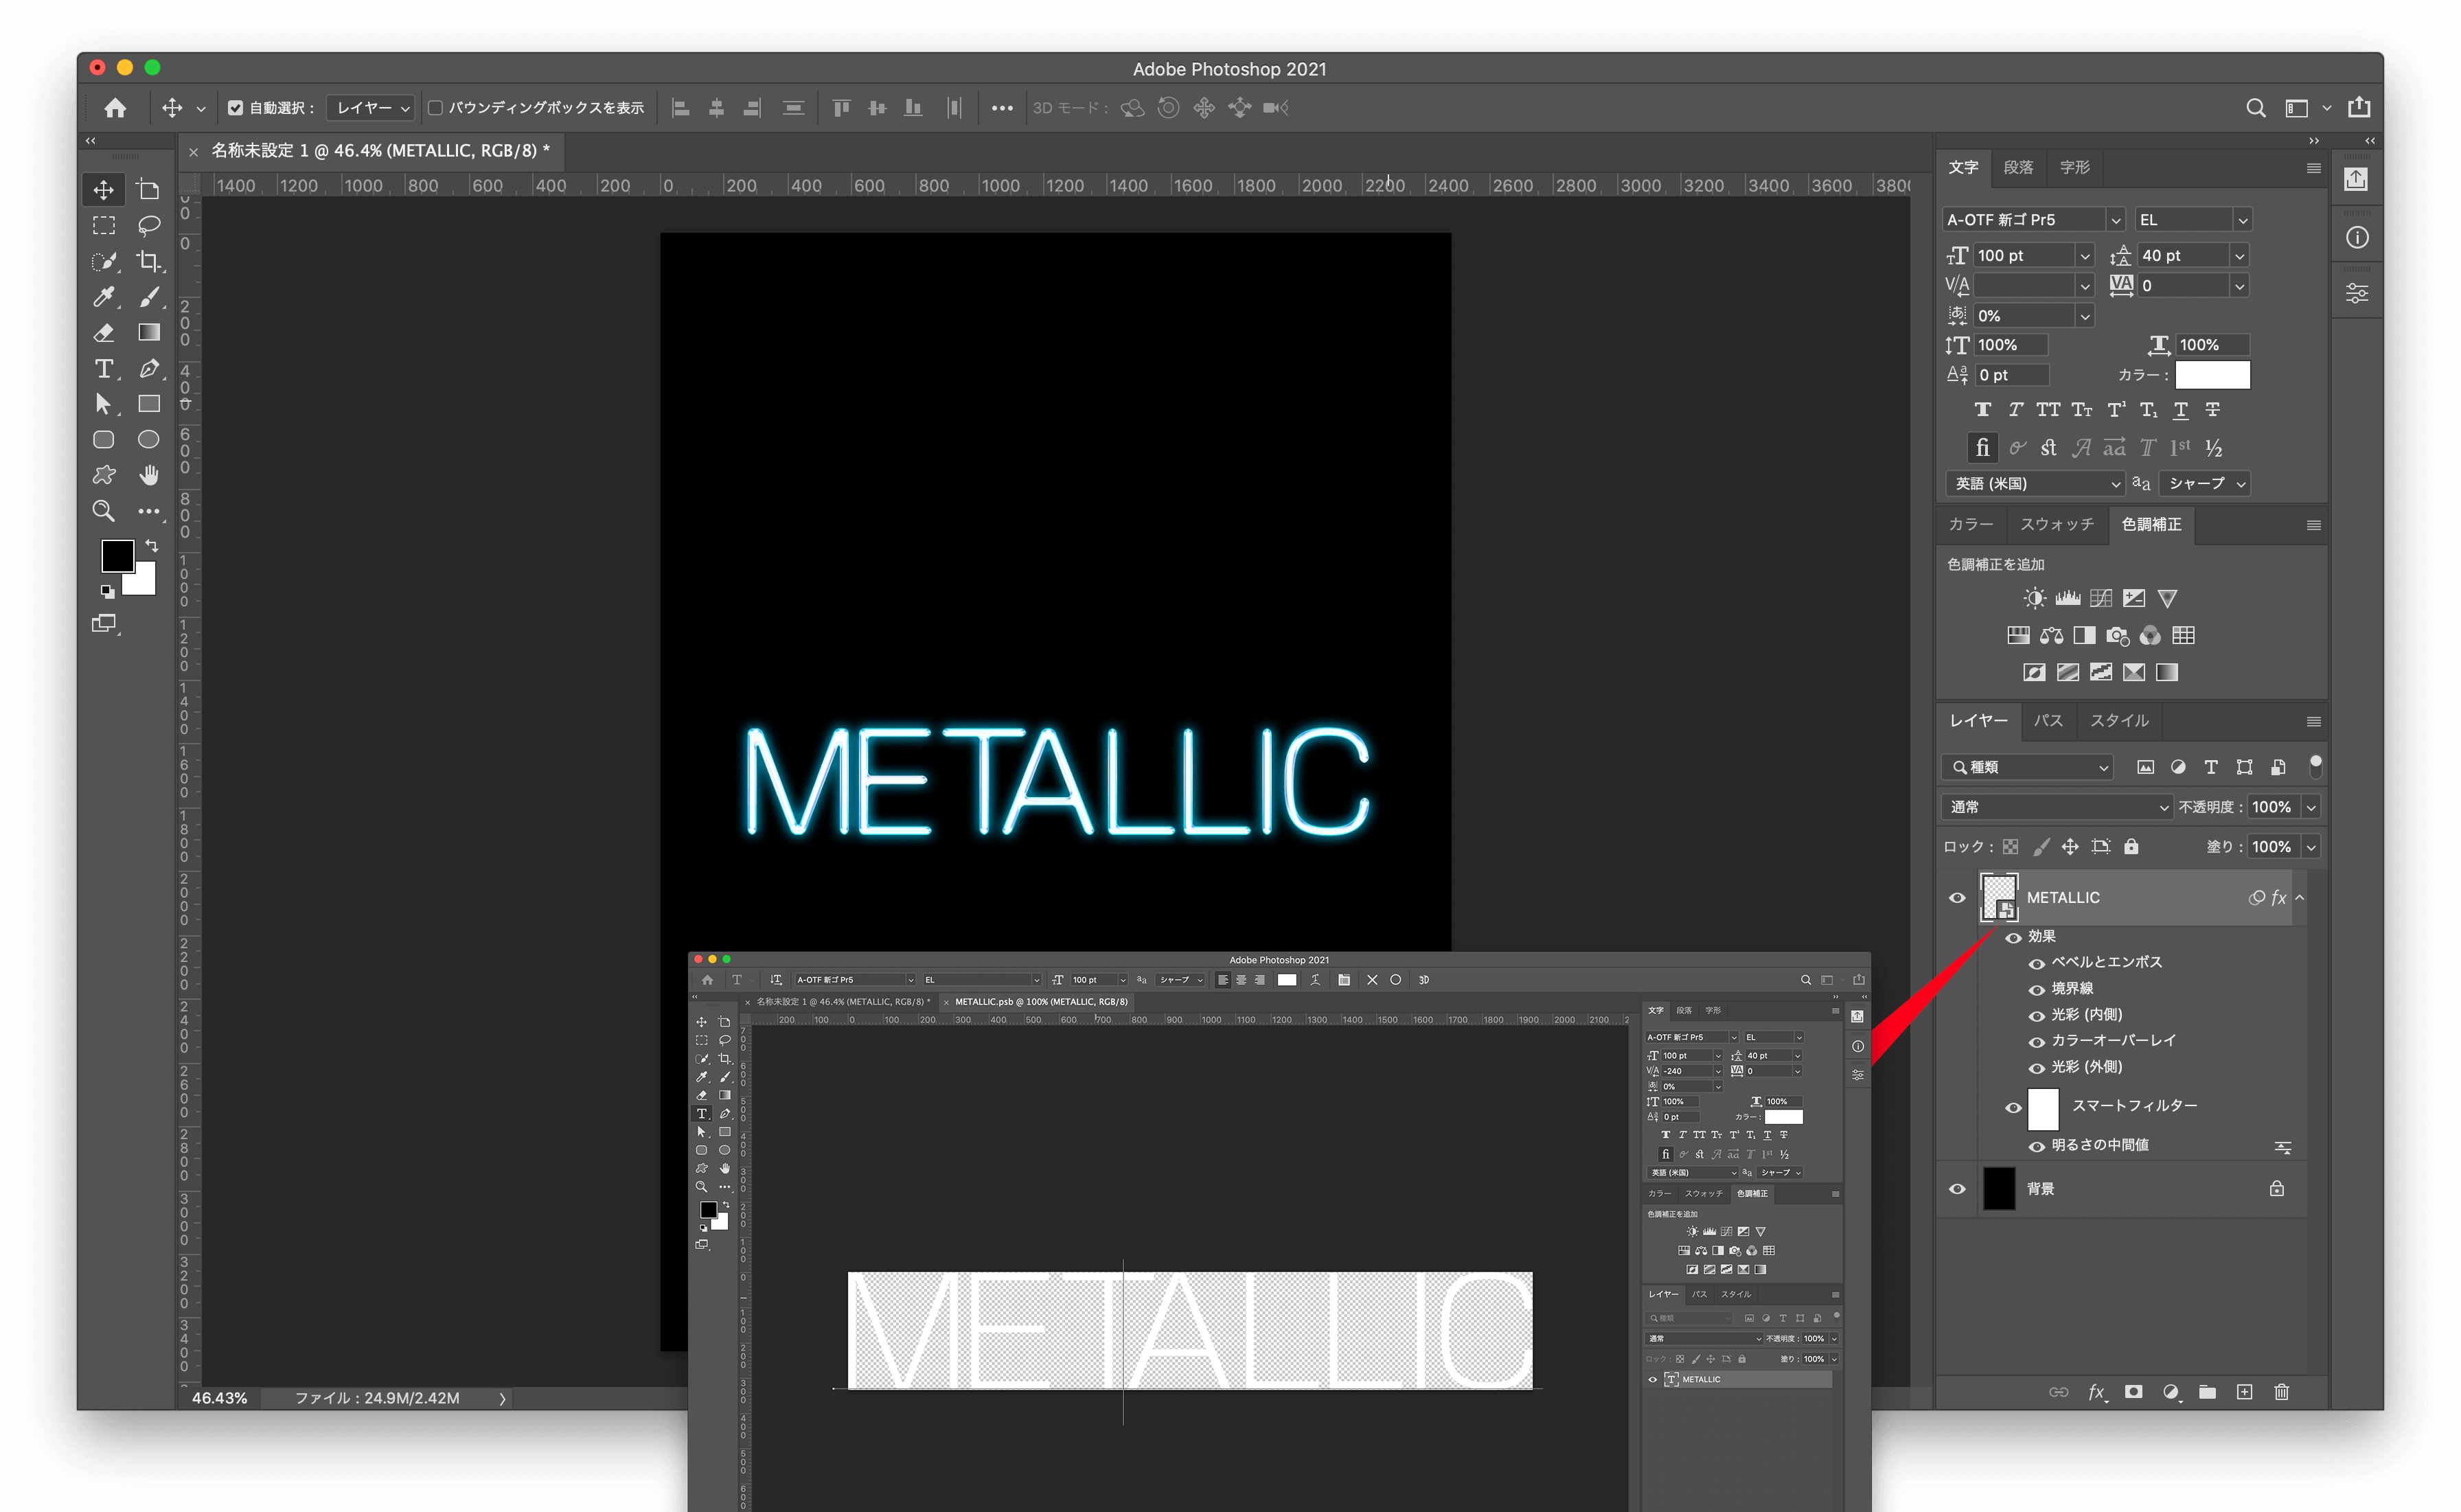Open the シャープ anti-aliasing dropdown
2461x1512 pixels.
[2205, 484]
